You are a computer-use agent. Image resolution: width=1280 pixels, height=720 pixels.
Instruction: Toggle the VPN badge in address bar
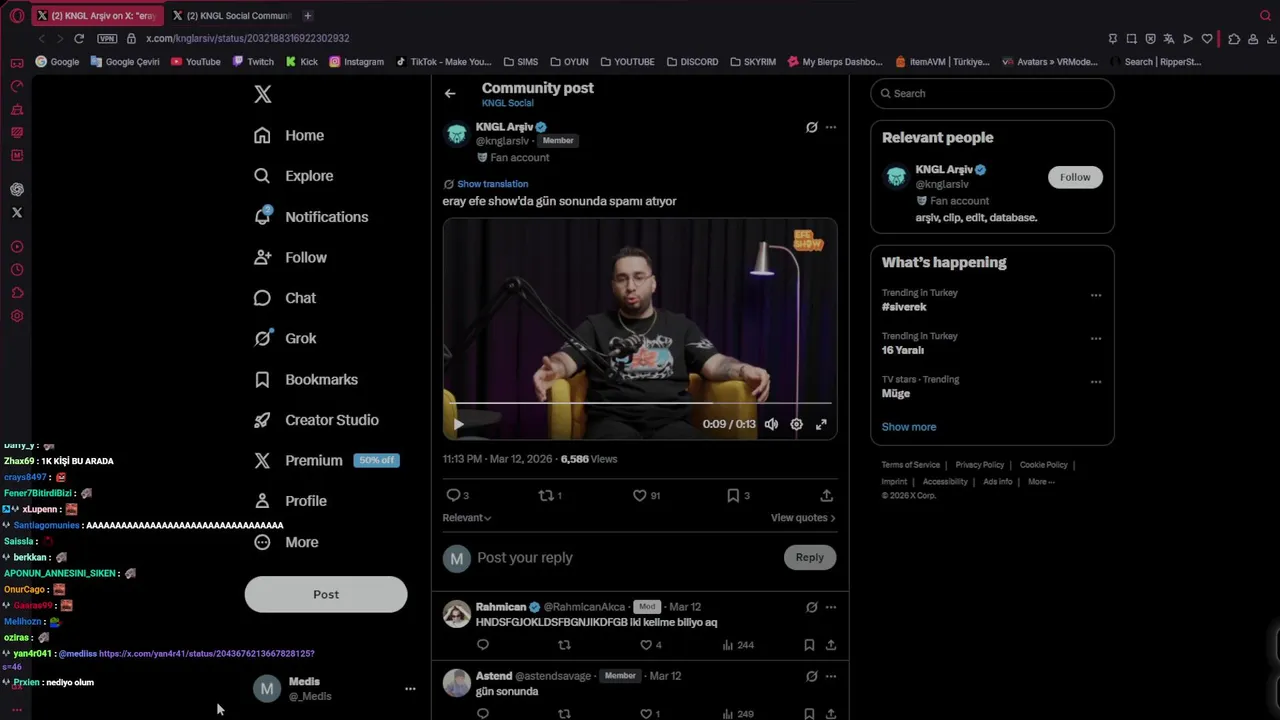pyautogui.click(x=107, y=38)
